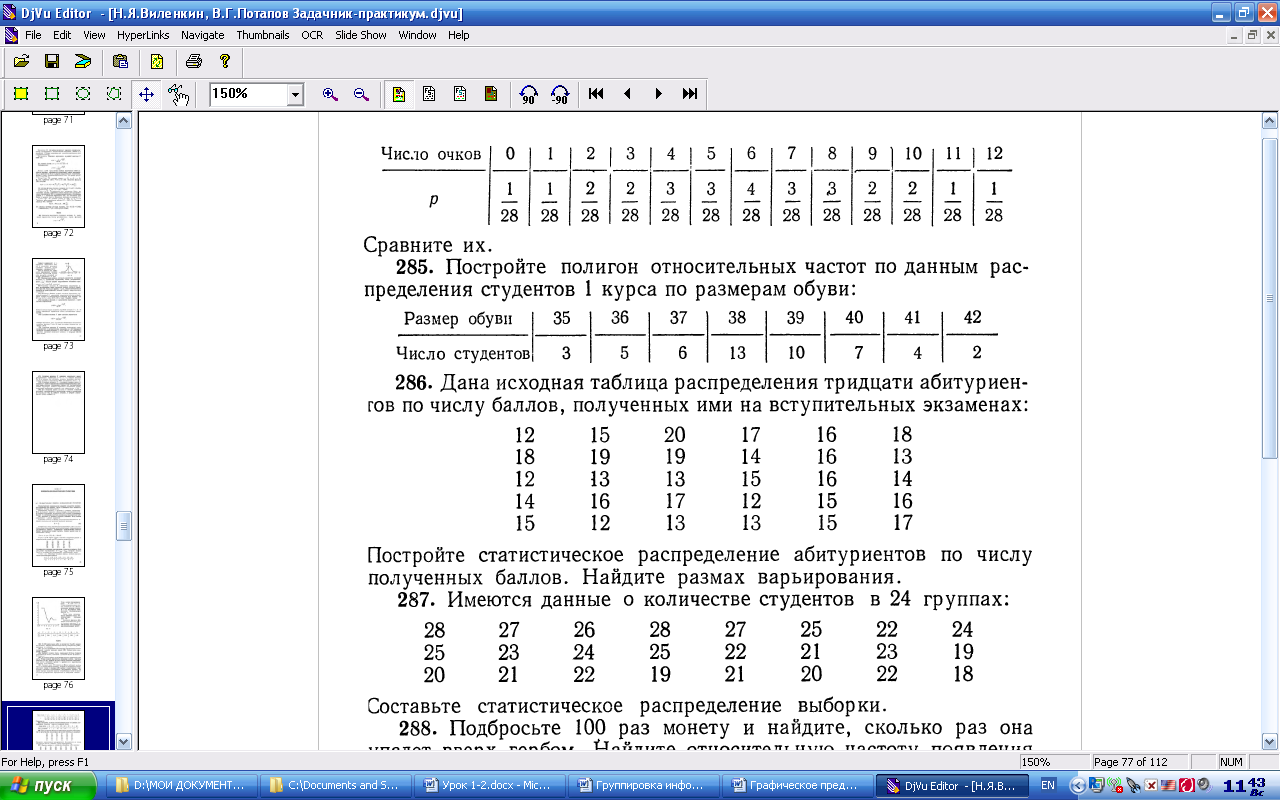
Task: Click the Zoom Out magnifier icon
Action: click(x=361, y=94)
